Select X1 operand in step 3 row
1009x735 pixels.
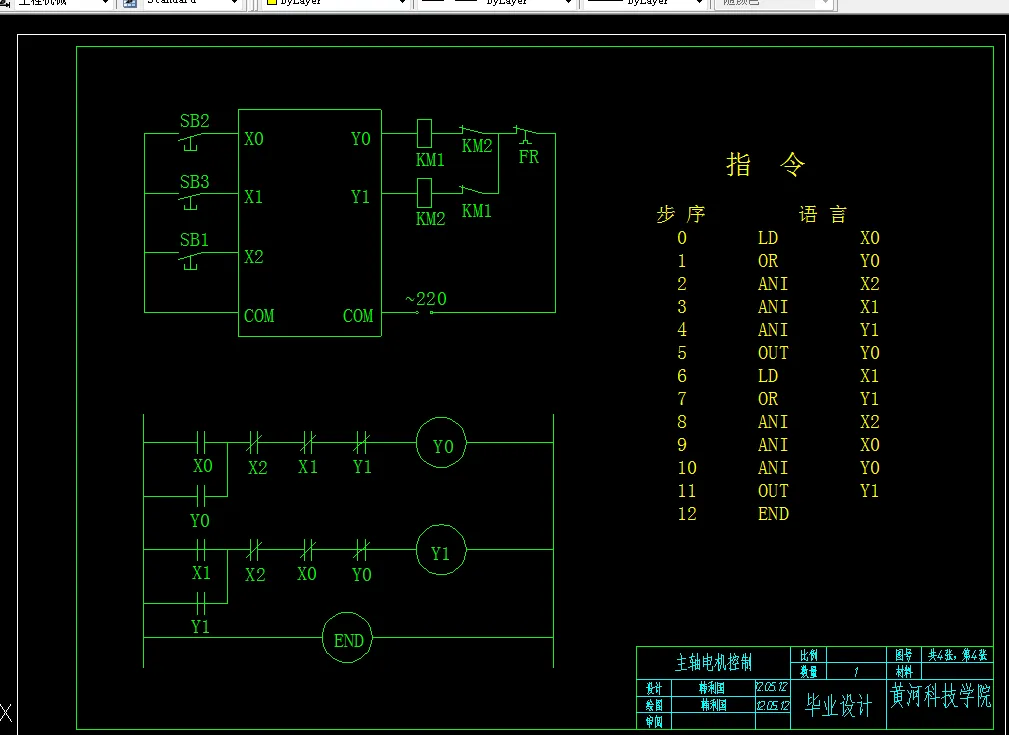pyautogui.click(x=869, y=308)
